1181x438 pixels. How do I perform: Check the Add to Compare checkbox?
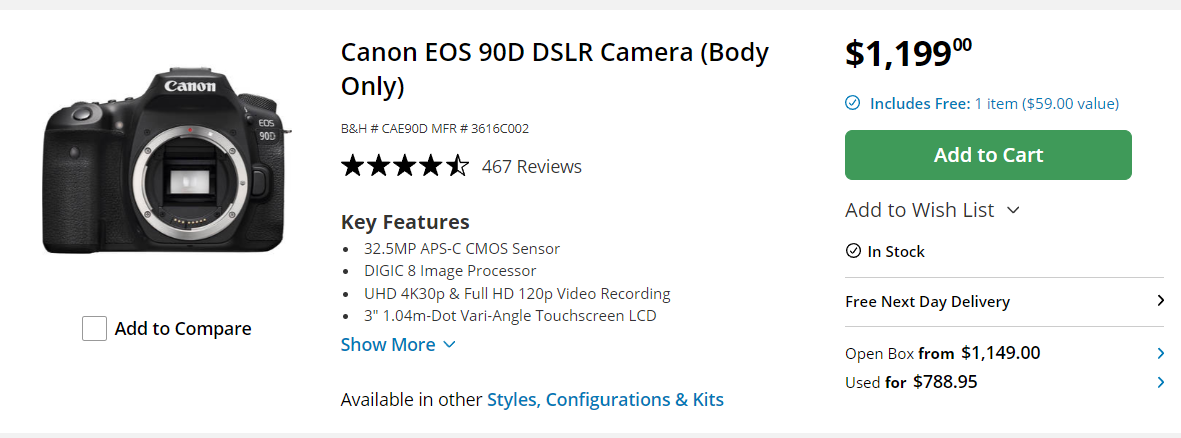(x=94, y=329)
